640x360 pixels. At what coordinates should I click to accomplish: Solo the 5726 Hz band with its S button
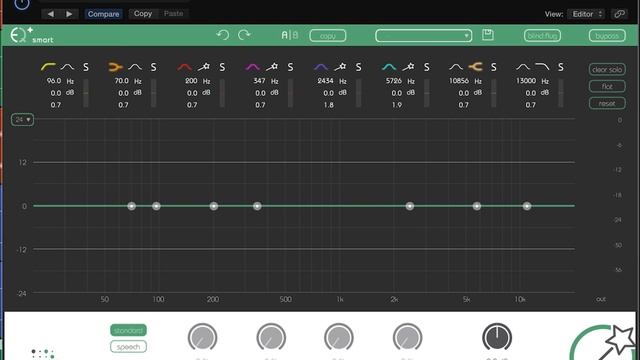427,67
